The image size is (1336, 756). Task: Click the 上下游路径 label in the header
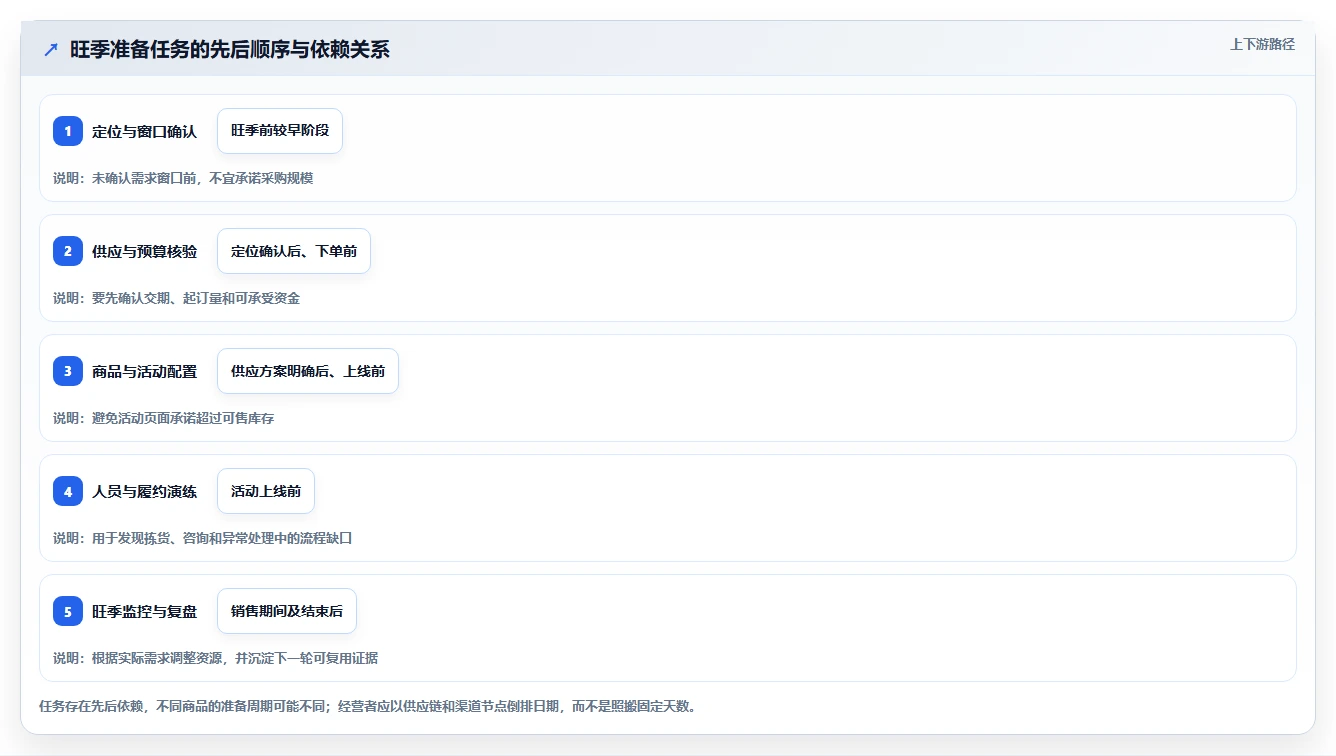pos(1262,44)
